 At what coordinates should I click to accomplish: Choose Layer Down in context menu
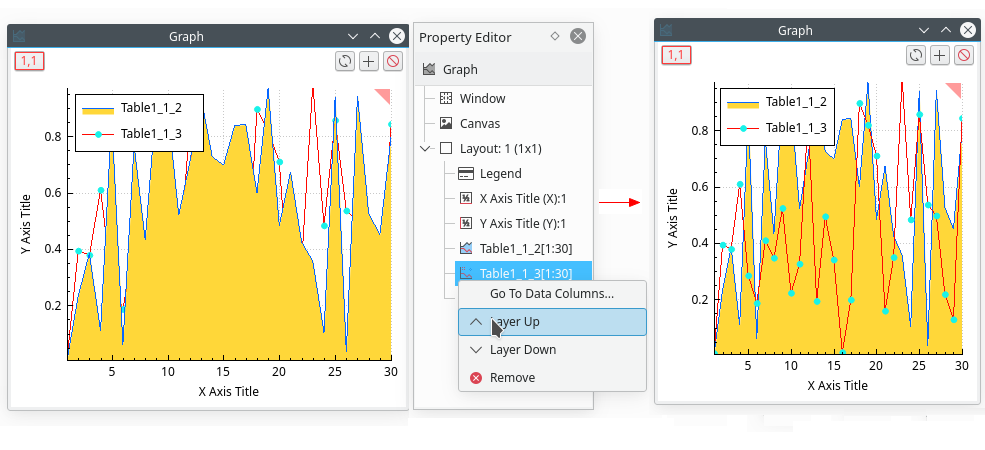(552, 349)
